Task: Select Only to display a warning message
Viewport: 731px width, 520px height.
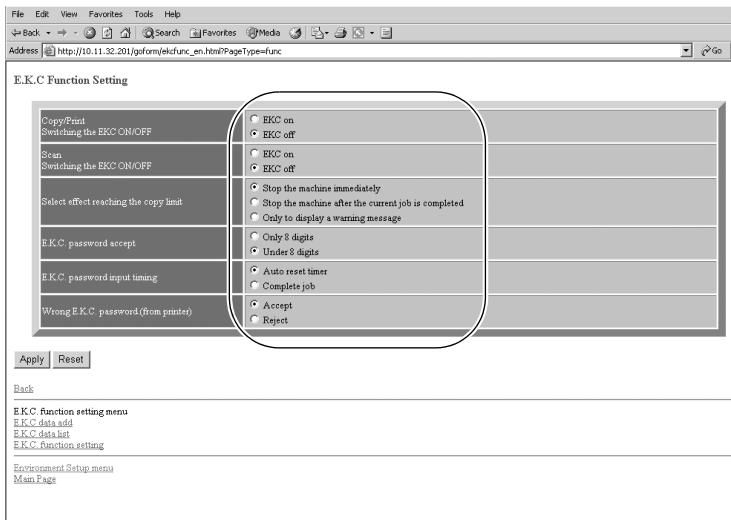Action: pyautogui.click(x=254, y=217)
